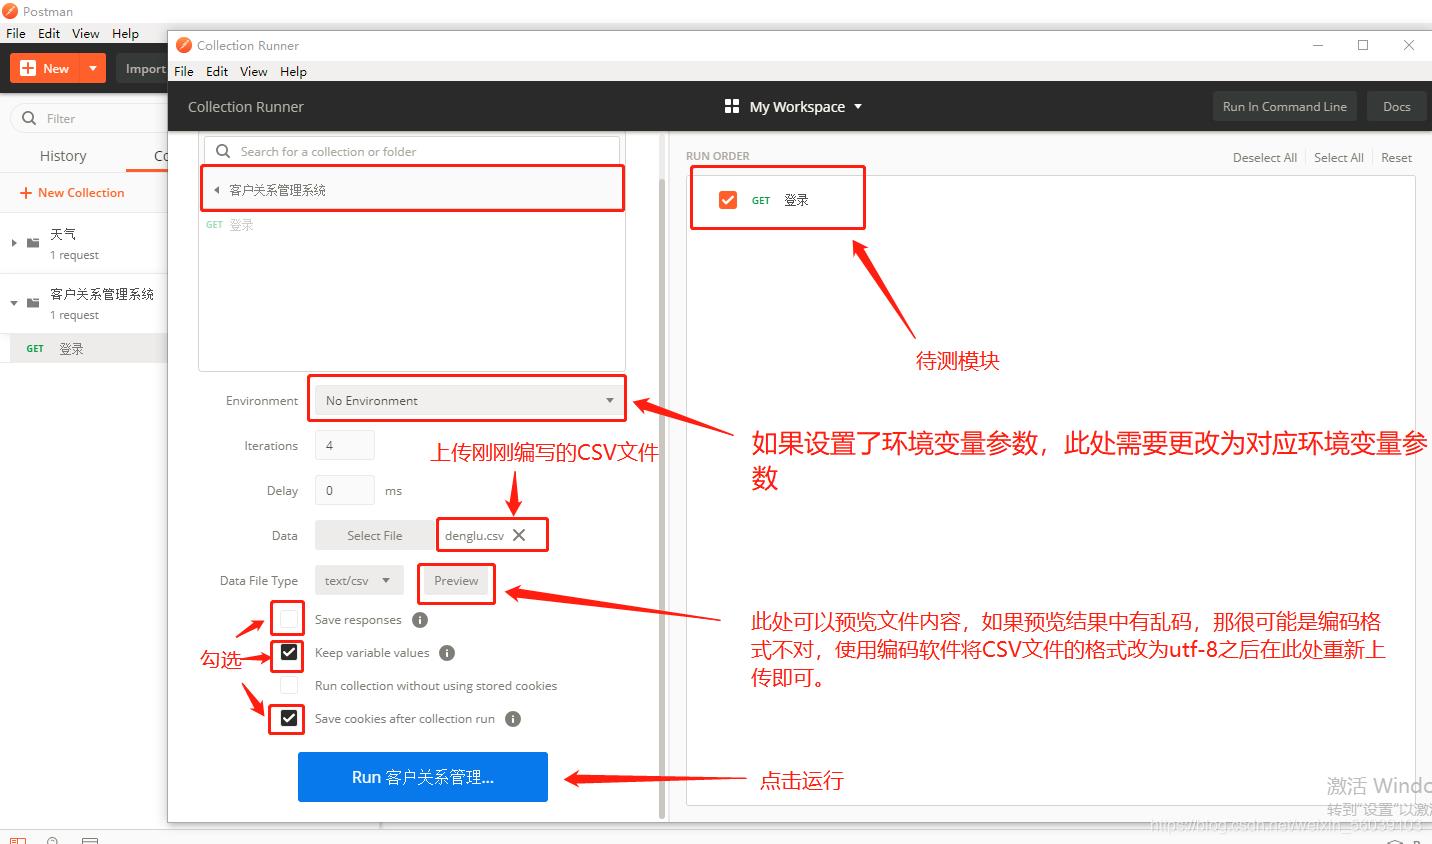This screenshot has height=844, width=1432.
Task: Click the runner left panel scrollbar
Action: tap(661, 498)
